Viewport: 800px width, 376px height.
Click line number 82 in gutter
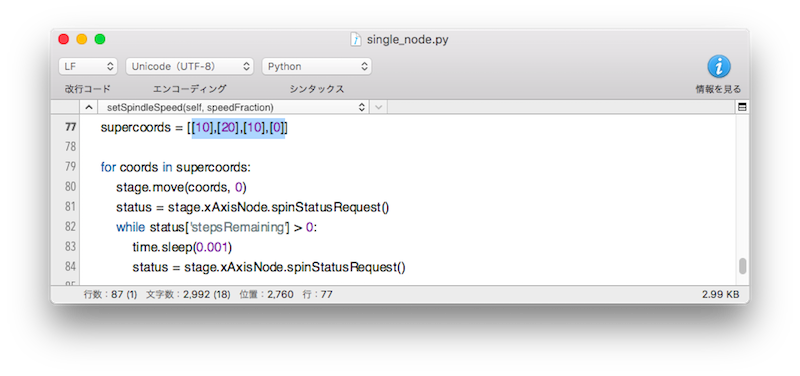pyautogui.click(x=70, y=227)
